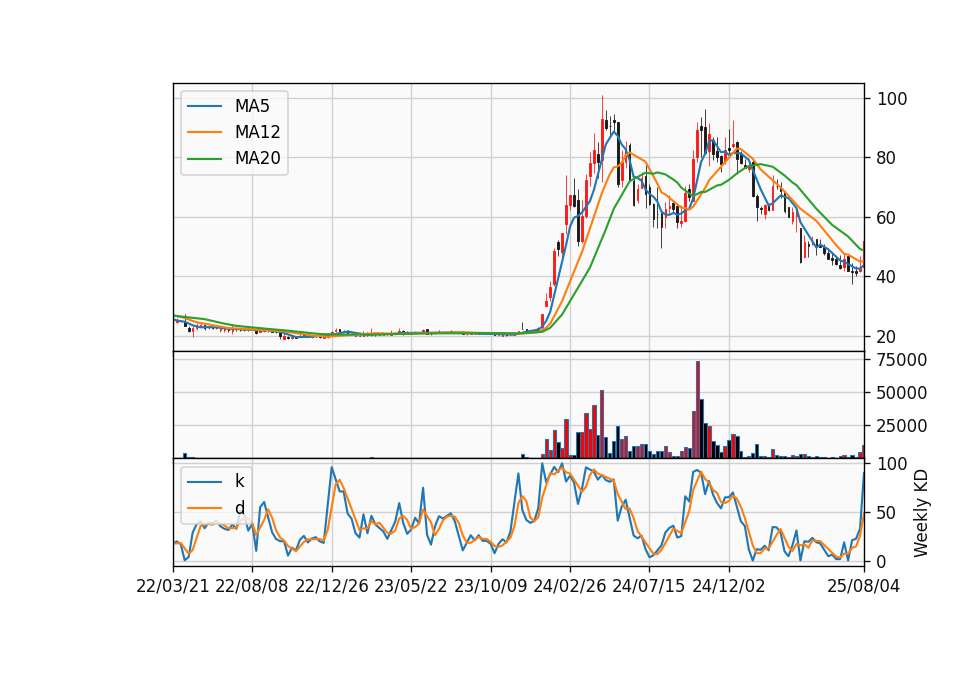Image resolution: width=960 pixels, height=690 pixels.
Task: Click the Weekly KD axis label
Action: [920, 513]
